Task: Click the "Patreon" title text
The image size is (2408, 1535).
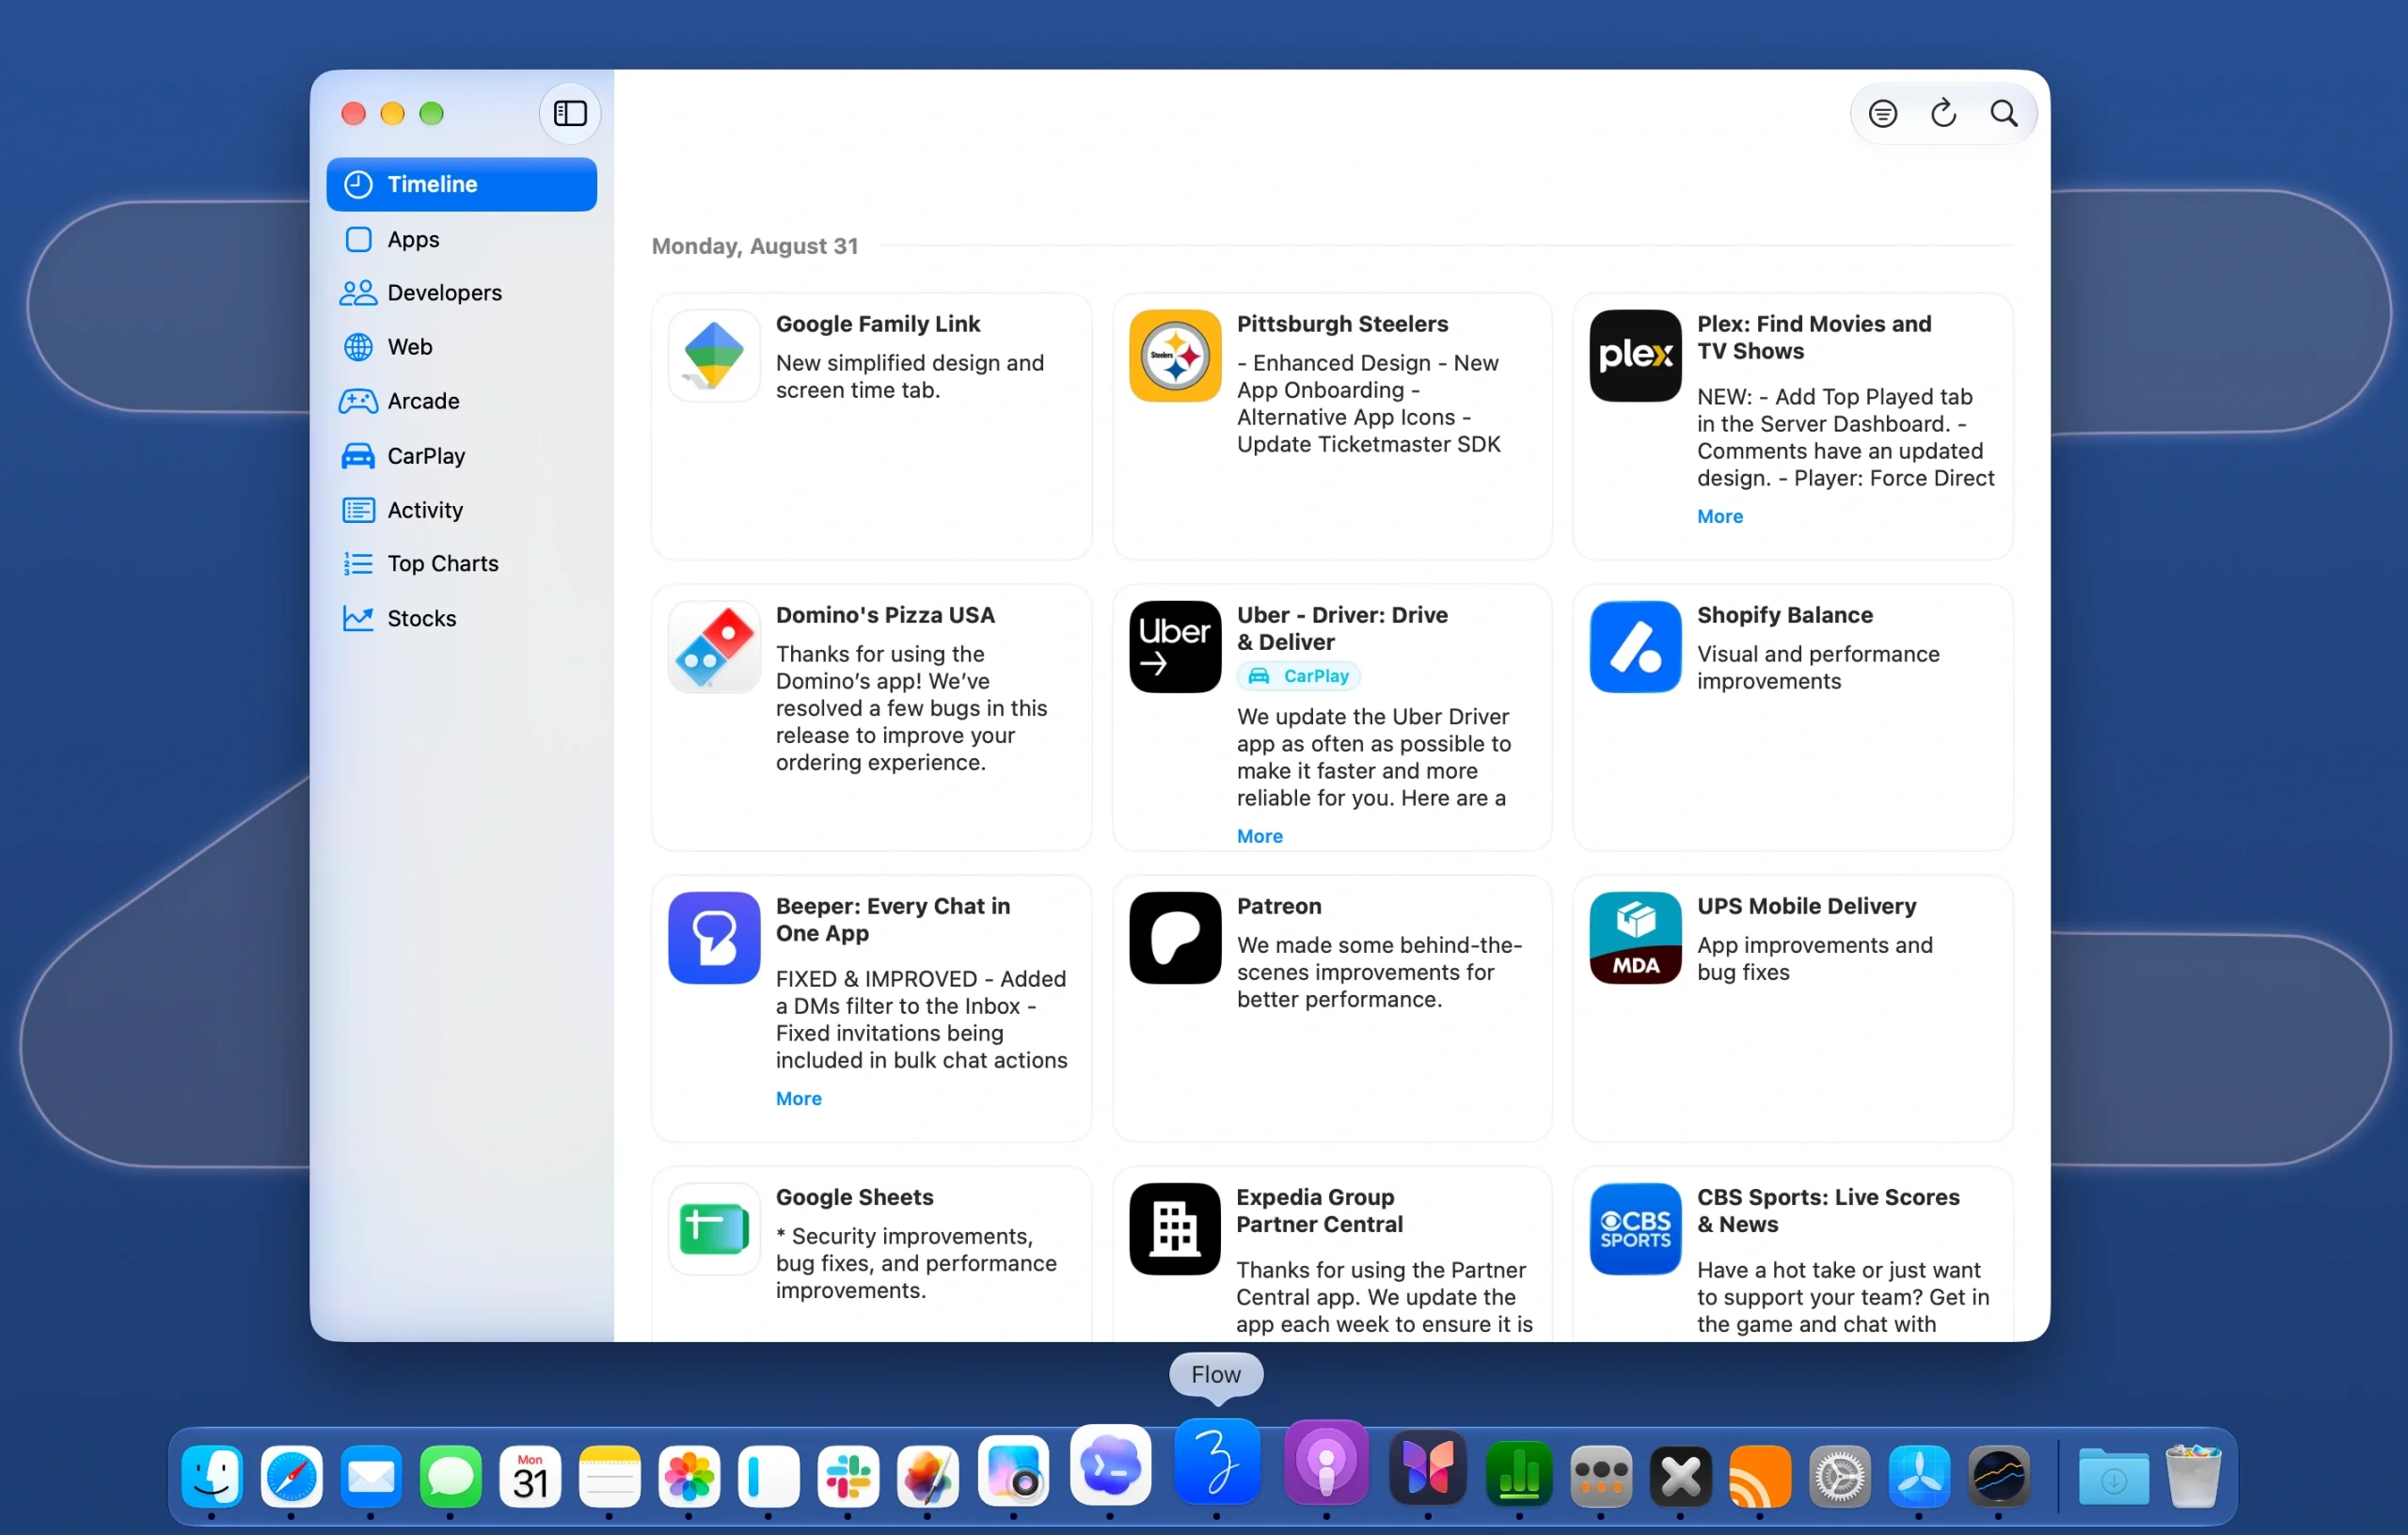Action: coord(1279,906)
